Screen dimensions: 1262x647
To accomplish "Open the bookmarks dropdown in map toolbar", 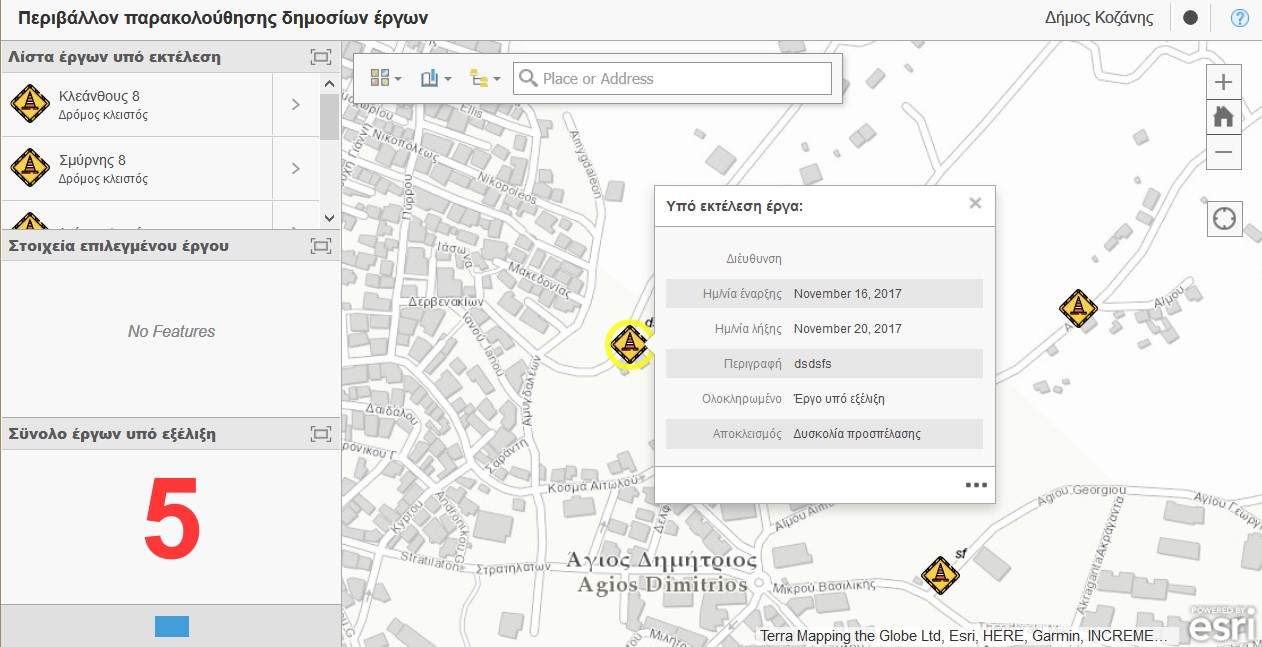I will click(x=436, y=78).
